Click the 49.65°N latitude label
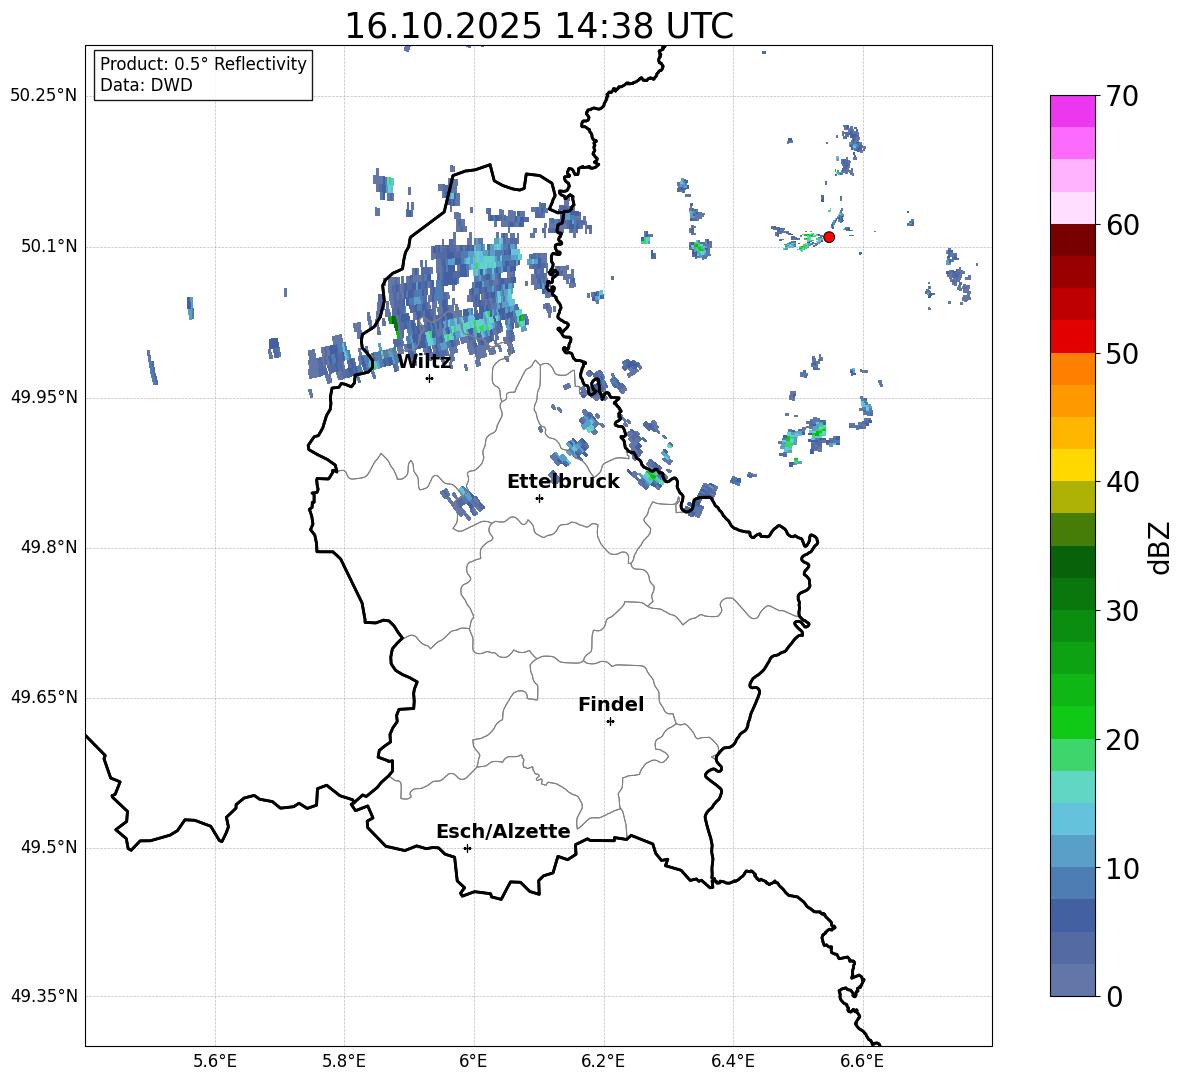This screenshot has width=1184, height=1081. (45, 697)
